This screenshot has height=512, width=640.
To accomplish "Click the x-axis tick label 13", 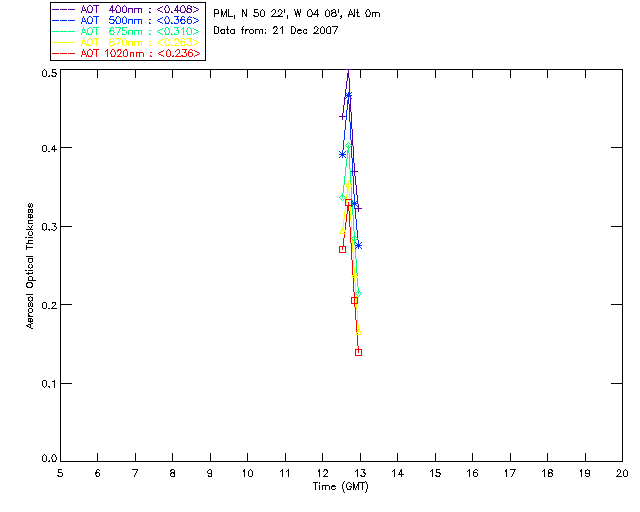I will (360, 473).
